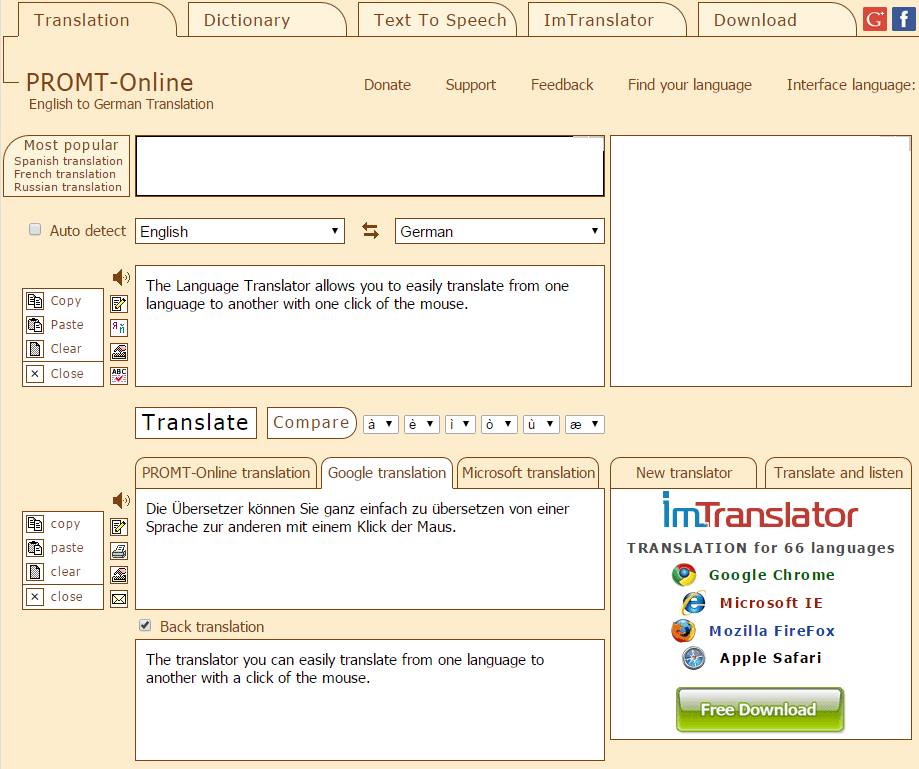Email the translation using the envelope icon
Viewport: 919px width, 769px height.
tap(119, 599)
